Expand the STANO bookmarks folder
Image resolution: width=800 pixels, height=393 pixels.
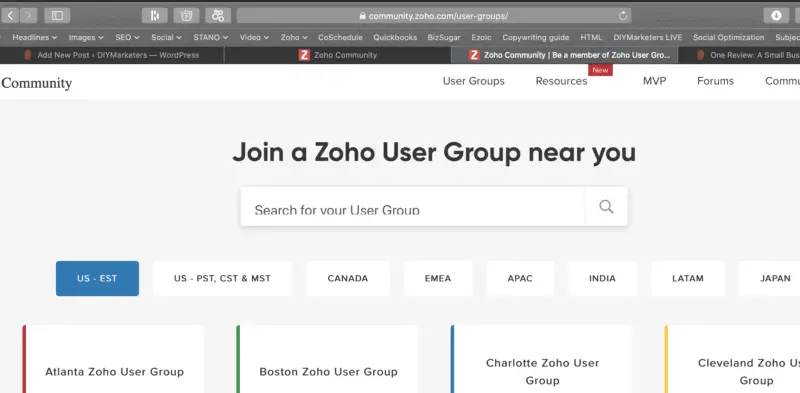210,37
